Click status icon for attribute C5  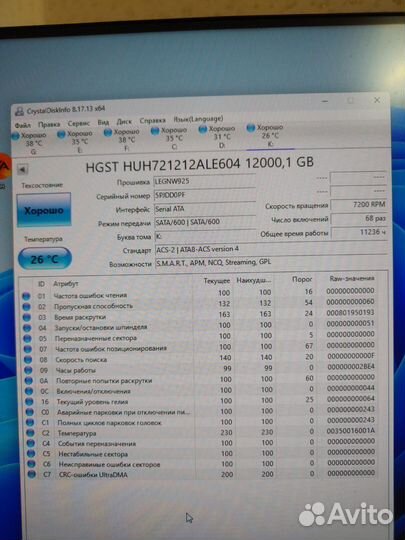31,454
